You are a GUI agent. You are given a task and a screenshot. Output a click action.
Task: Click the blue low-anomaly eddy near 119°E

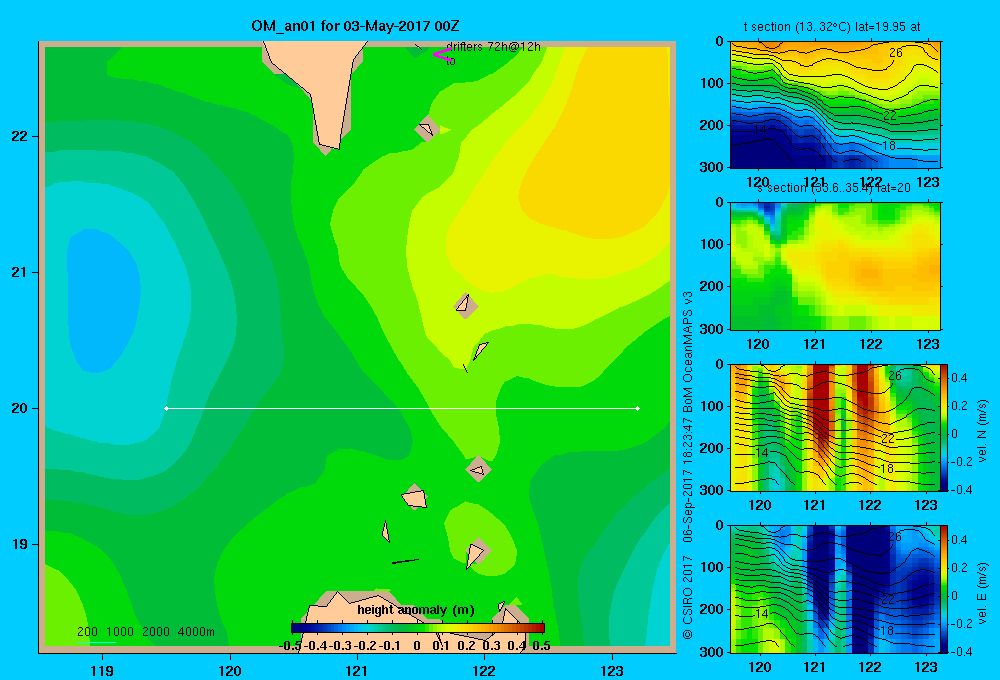[x=102, y=300]
